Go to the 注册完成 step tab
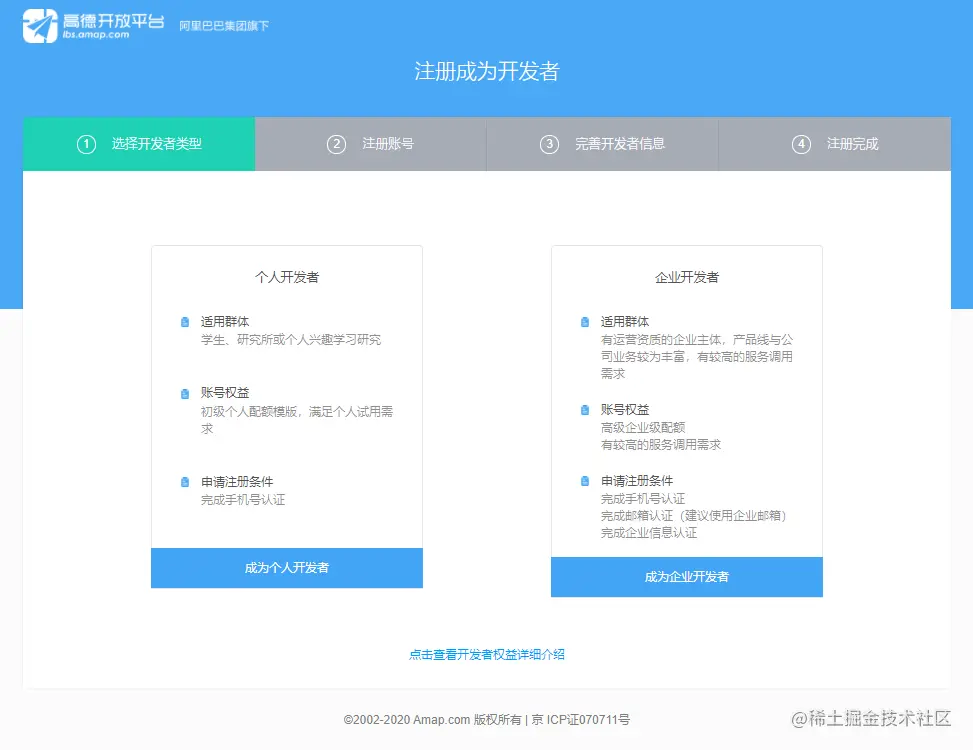The width and height of the screenshot is (973, 750). pyautogui.click(x=834, y=144)
